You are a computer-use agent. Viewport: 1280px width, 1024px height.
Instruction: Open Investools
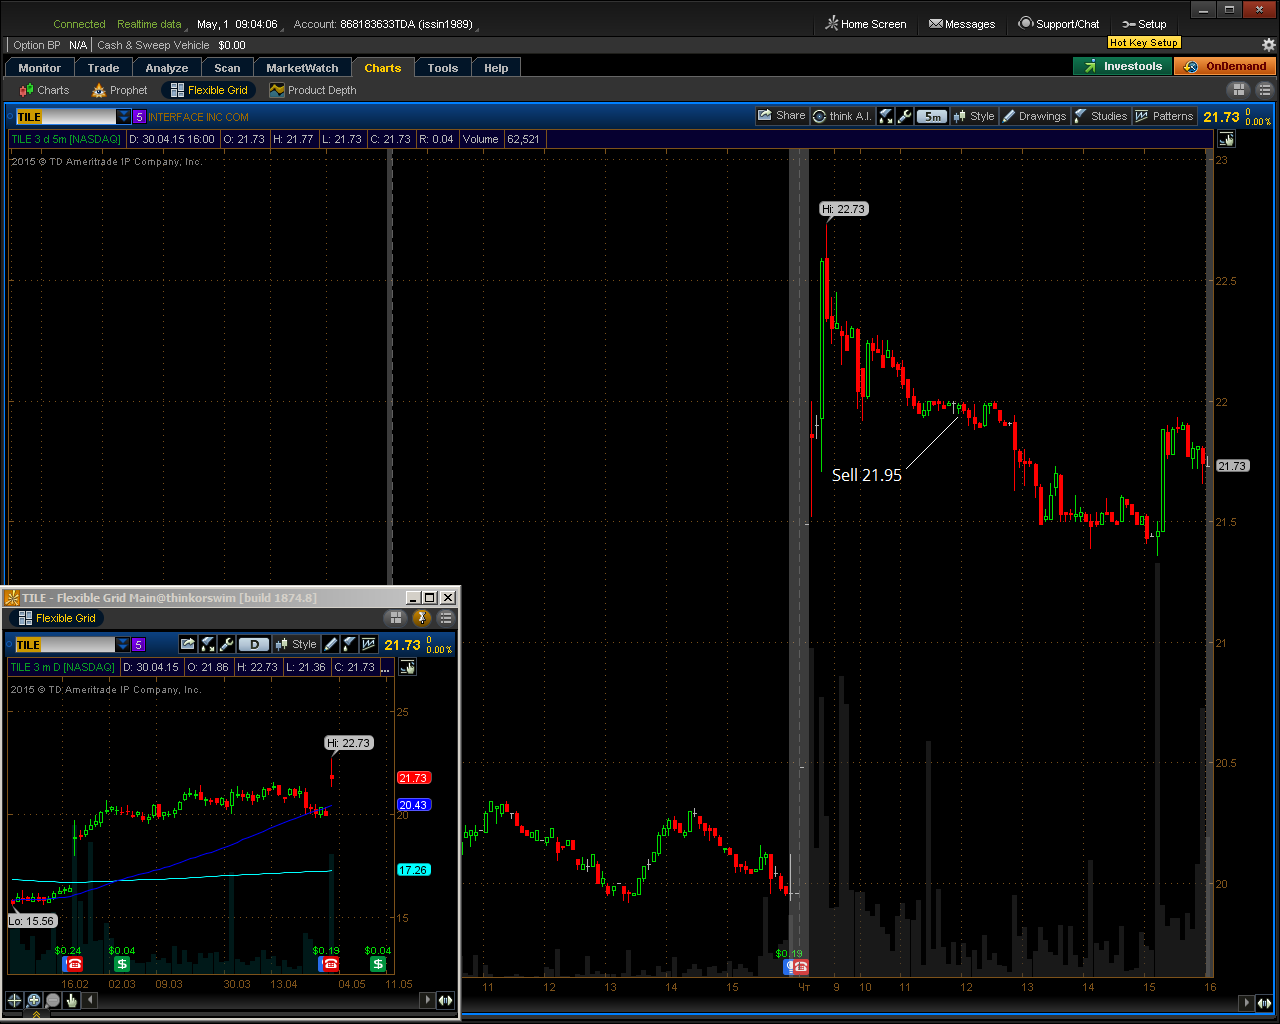[1123, 66]
